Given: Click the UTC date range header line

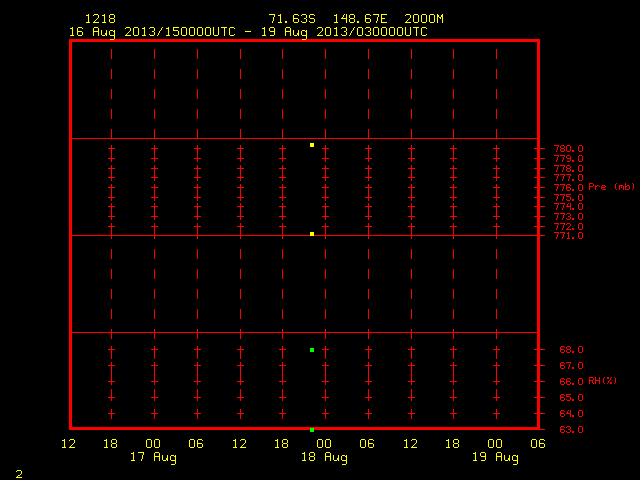Looking at the screenshot, I should [x=248, y=32].
